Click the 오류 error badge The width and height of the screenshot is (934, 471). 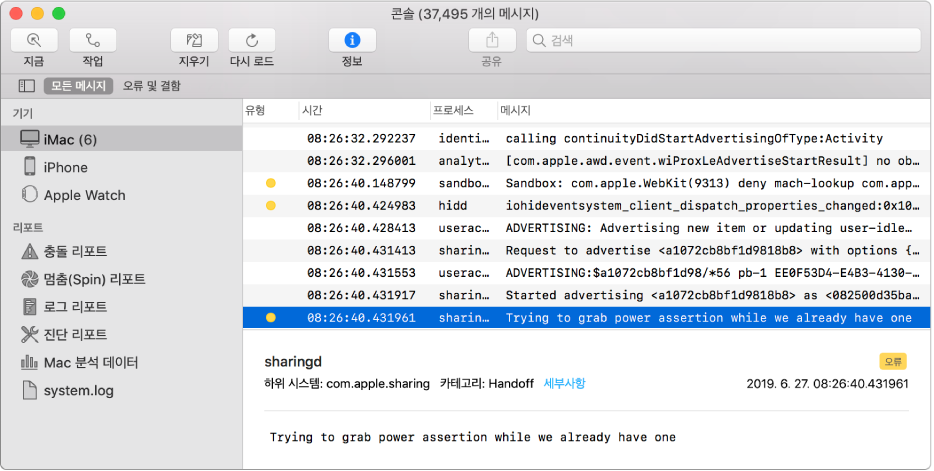click(893, 361)
